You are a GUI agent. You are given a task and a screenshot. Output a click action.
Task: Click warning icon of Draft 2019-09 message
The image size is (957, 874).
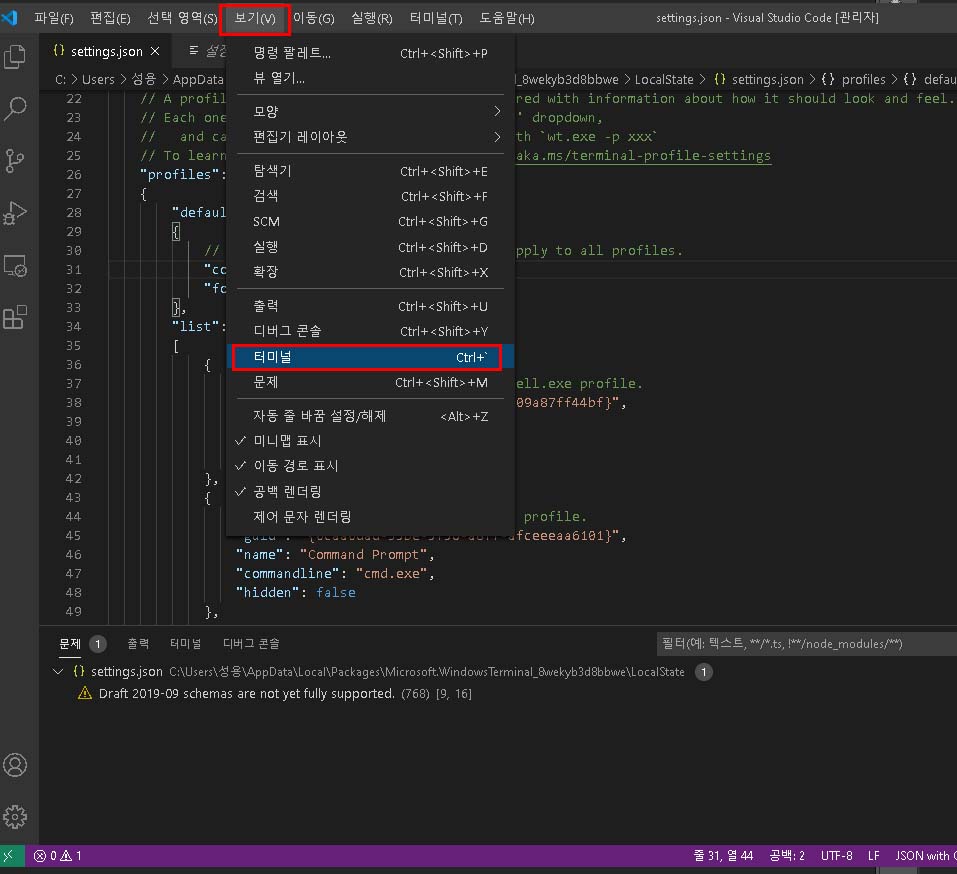tap(85, 693)
